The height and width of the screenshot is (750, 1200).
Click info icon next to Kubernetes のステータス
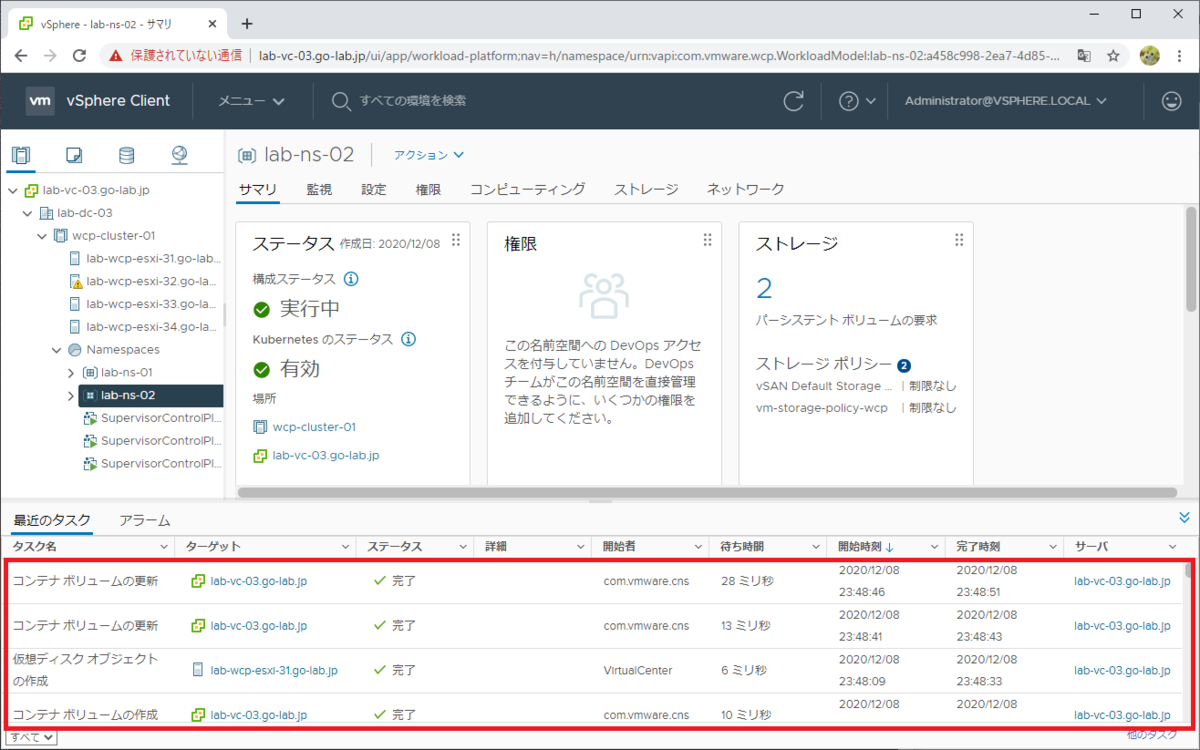click(x=408, y=339)
